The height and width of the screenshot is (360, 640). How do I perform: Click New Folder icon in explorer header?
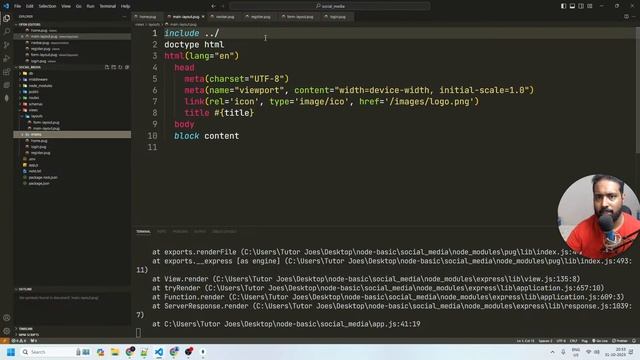(113, 67)
